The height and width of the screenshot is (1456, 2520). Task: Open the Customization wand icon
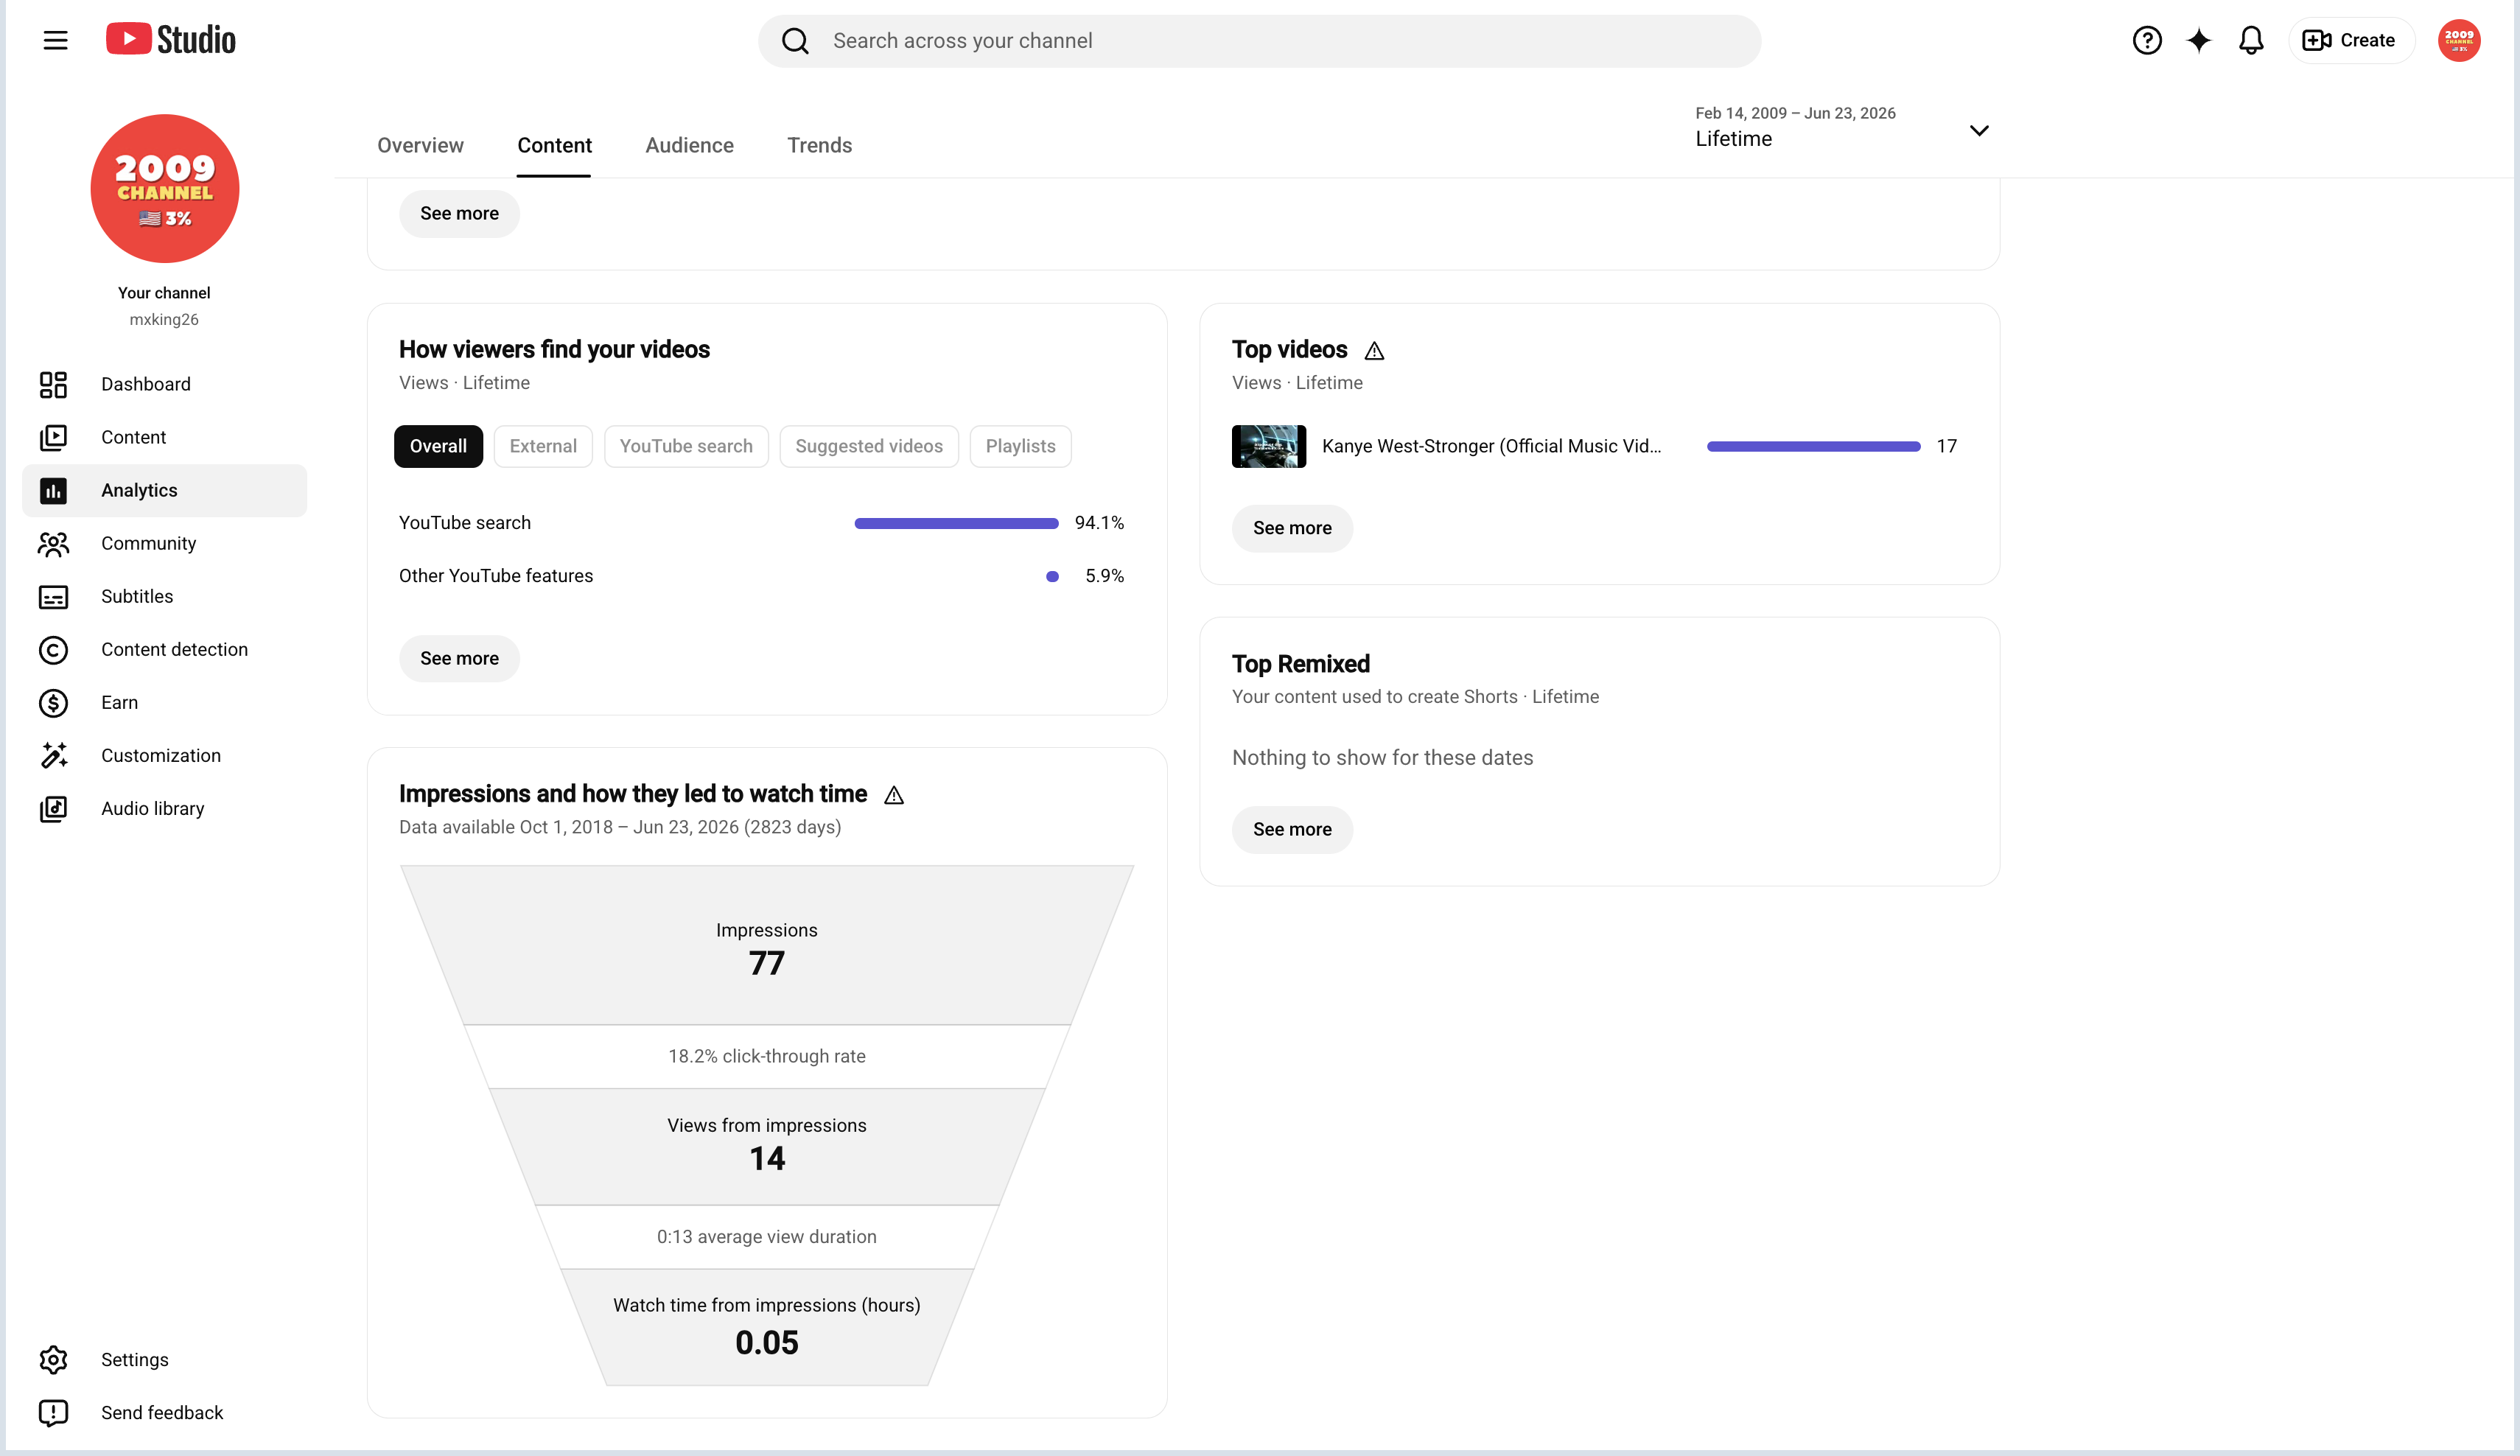[53, 755]
